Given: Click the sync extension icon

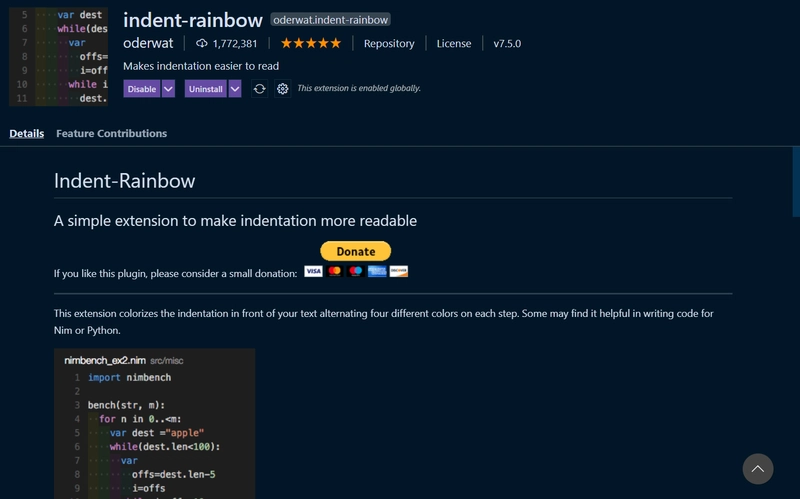Looking at the screenshot, I should (x=259, y=89).
